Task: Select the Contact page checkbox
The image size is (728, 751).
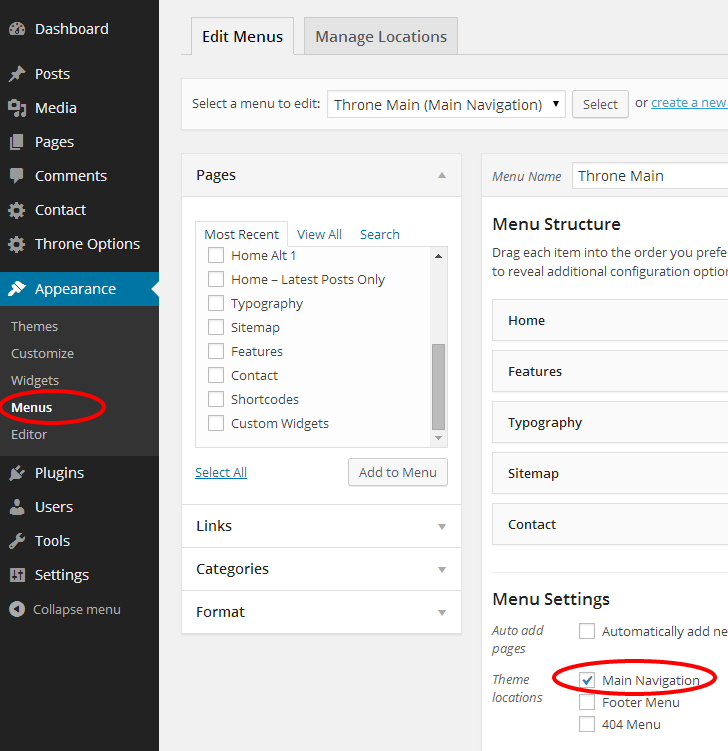Action: (216, 375)
